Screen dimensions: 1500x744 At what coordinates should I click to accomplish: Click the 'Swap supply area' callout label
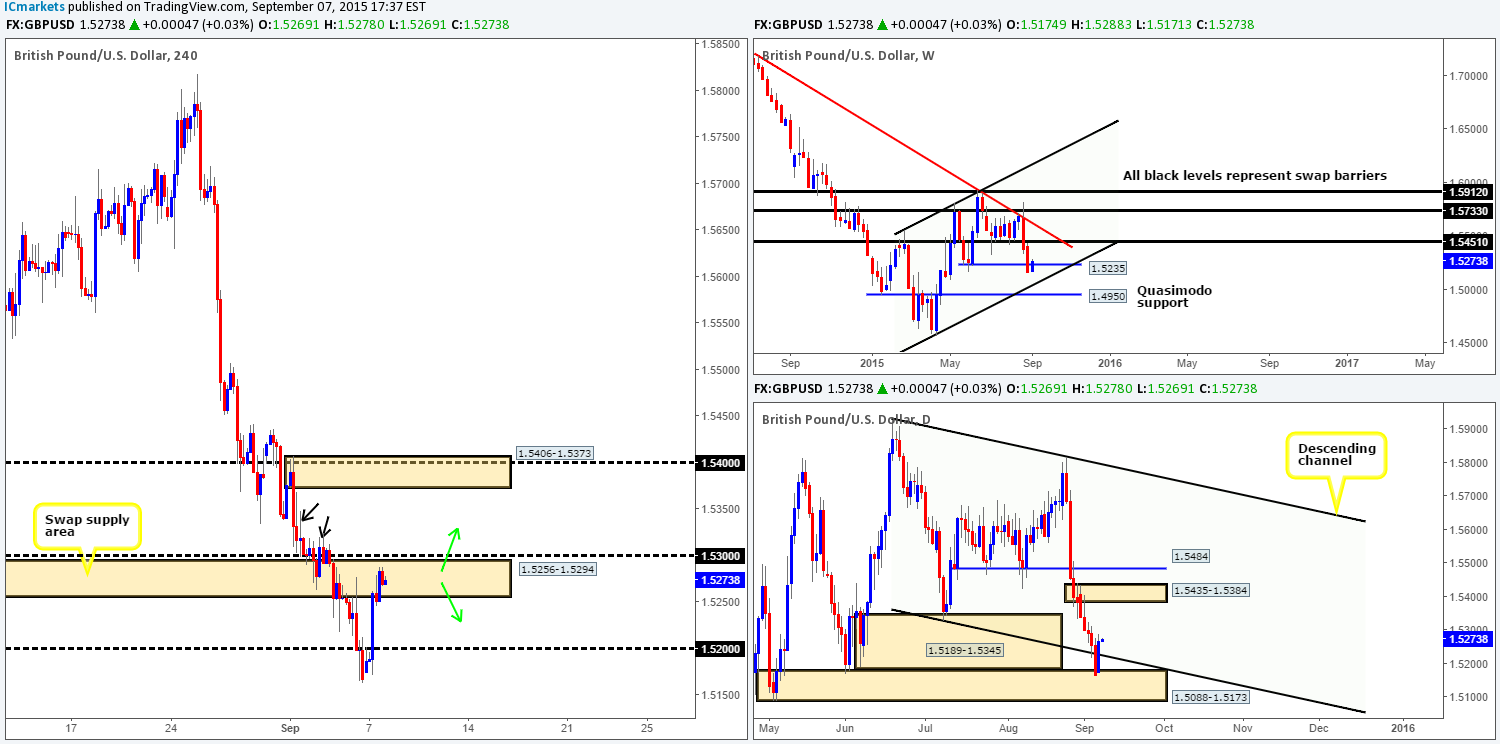86,527
